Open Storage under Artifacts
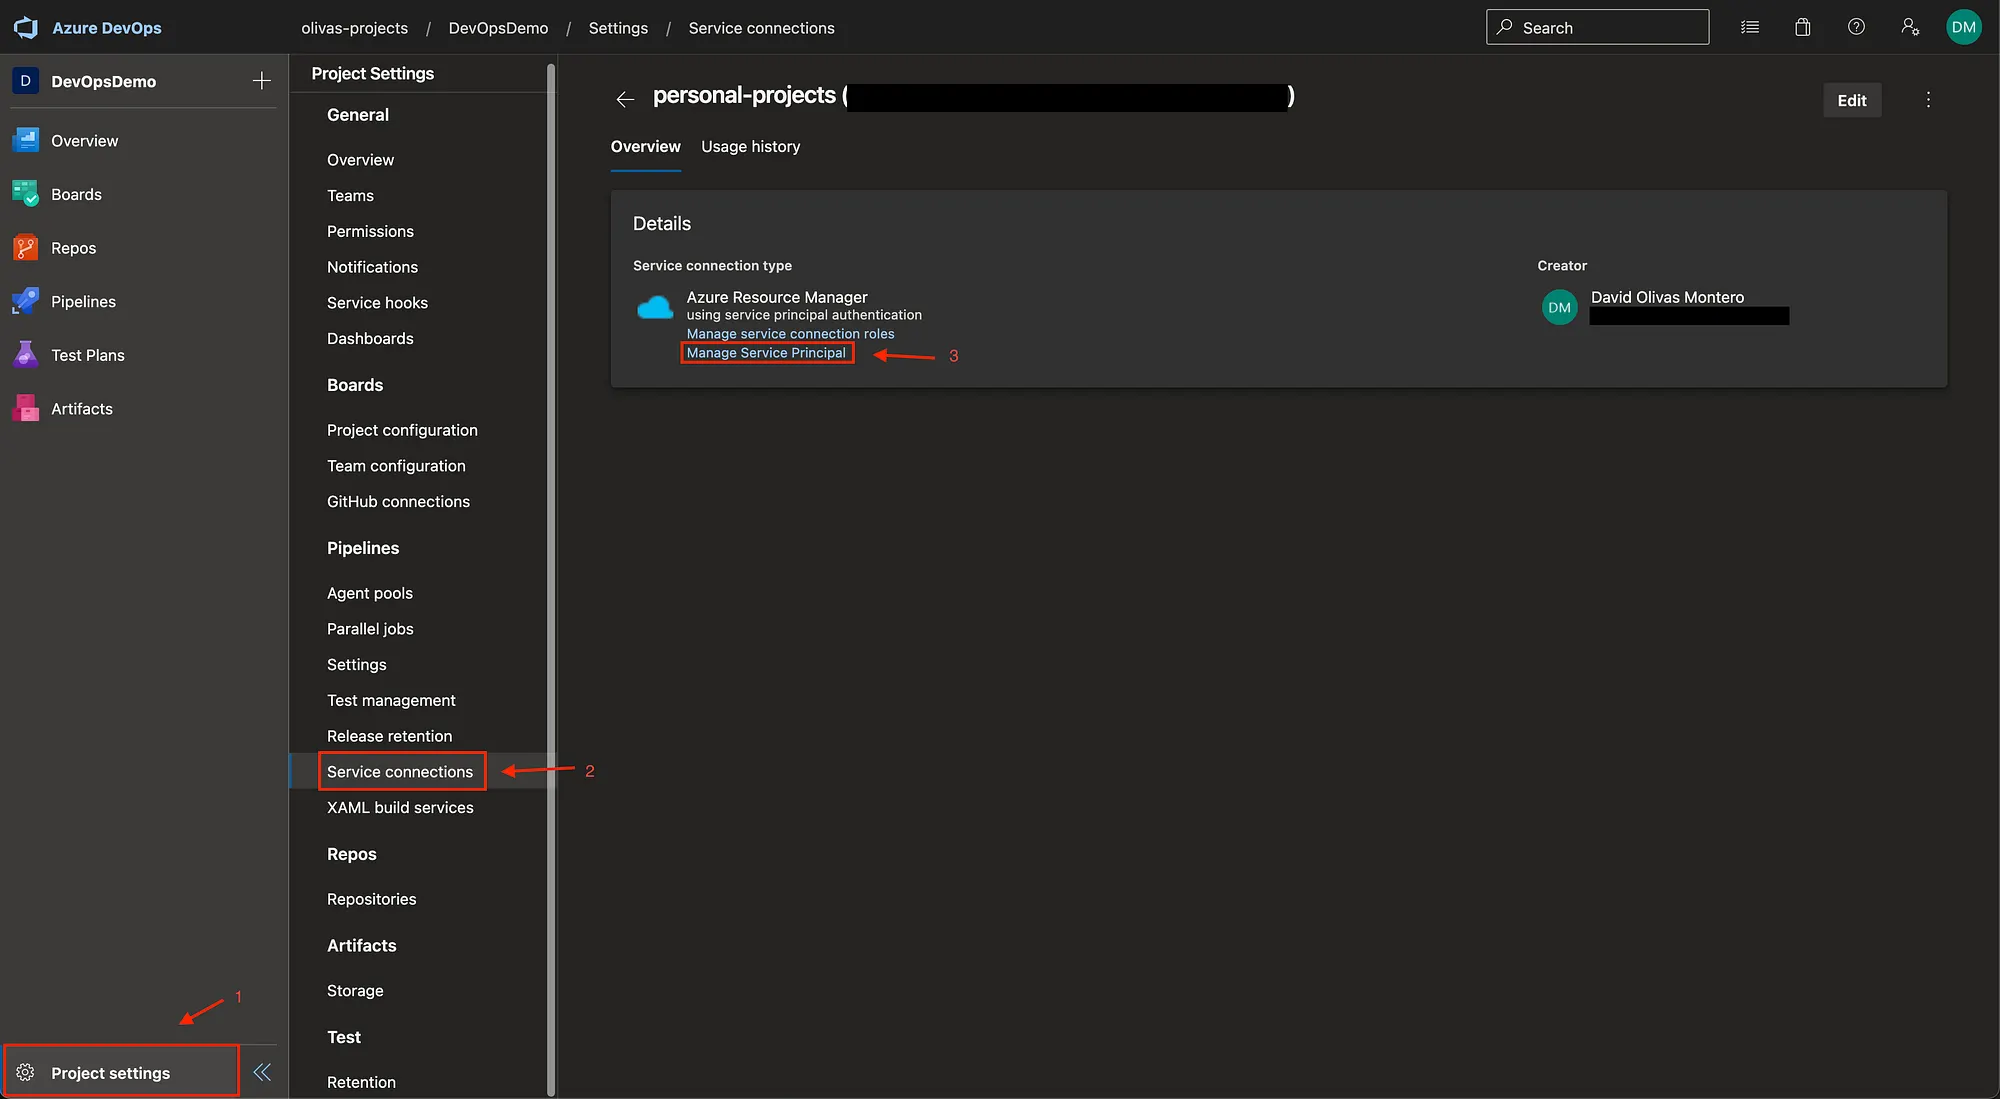This screenshot has height=1099, width=2000. point(355,991)
